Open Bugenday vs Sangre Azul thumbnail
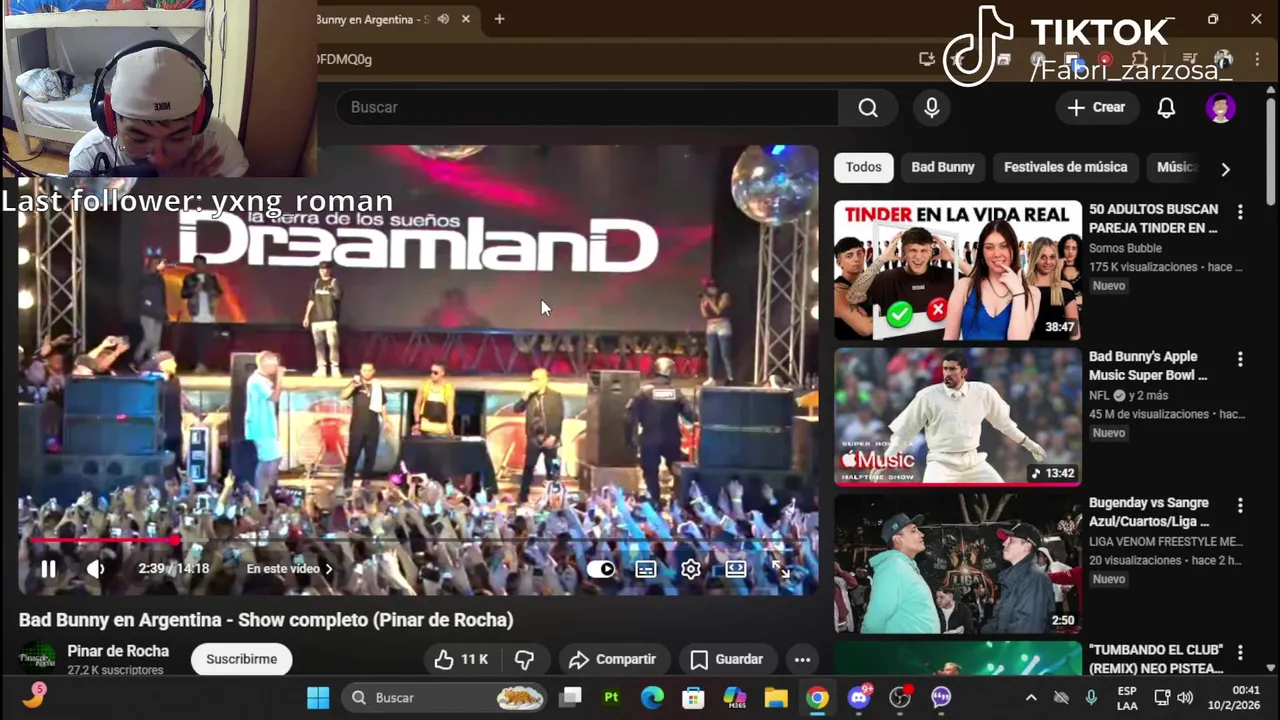This screenshot has height=720, width=1280. tap(958, 563)
